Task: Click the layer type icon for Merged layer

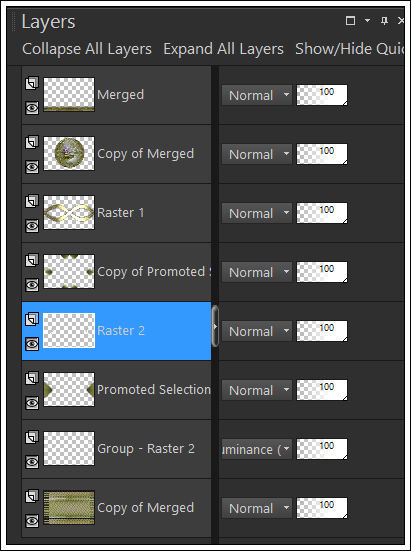Action: click(x=32, y=84)
